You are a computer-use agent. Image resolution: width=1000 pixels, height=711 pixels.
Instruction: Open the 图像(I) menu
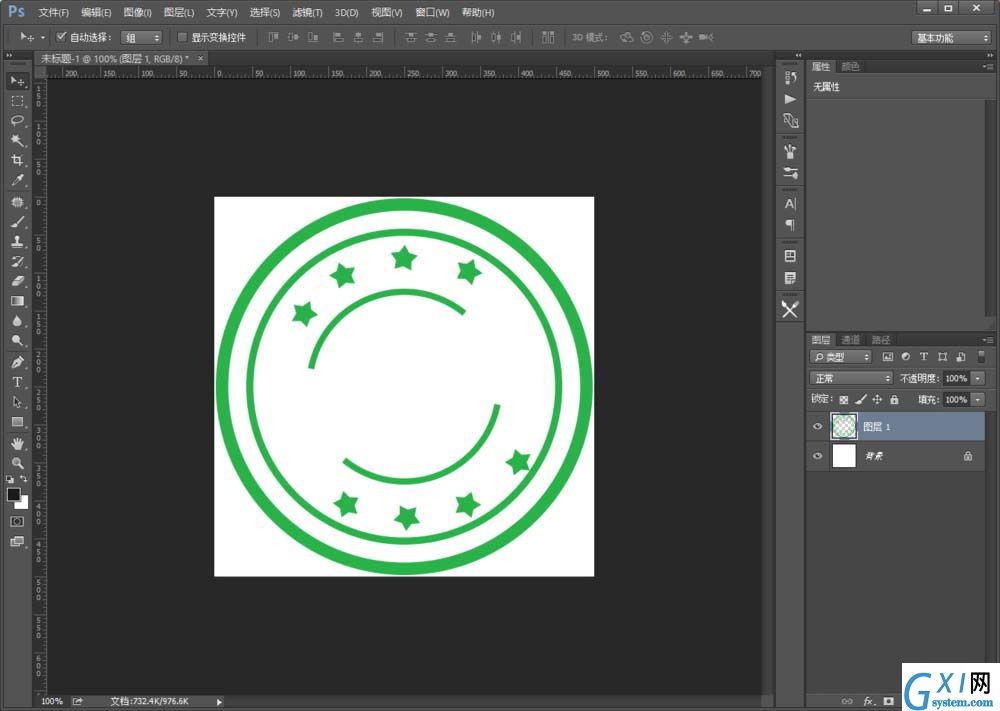pyautogui.click(x=138, y=12)
